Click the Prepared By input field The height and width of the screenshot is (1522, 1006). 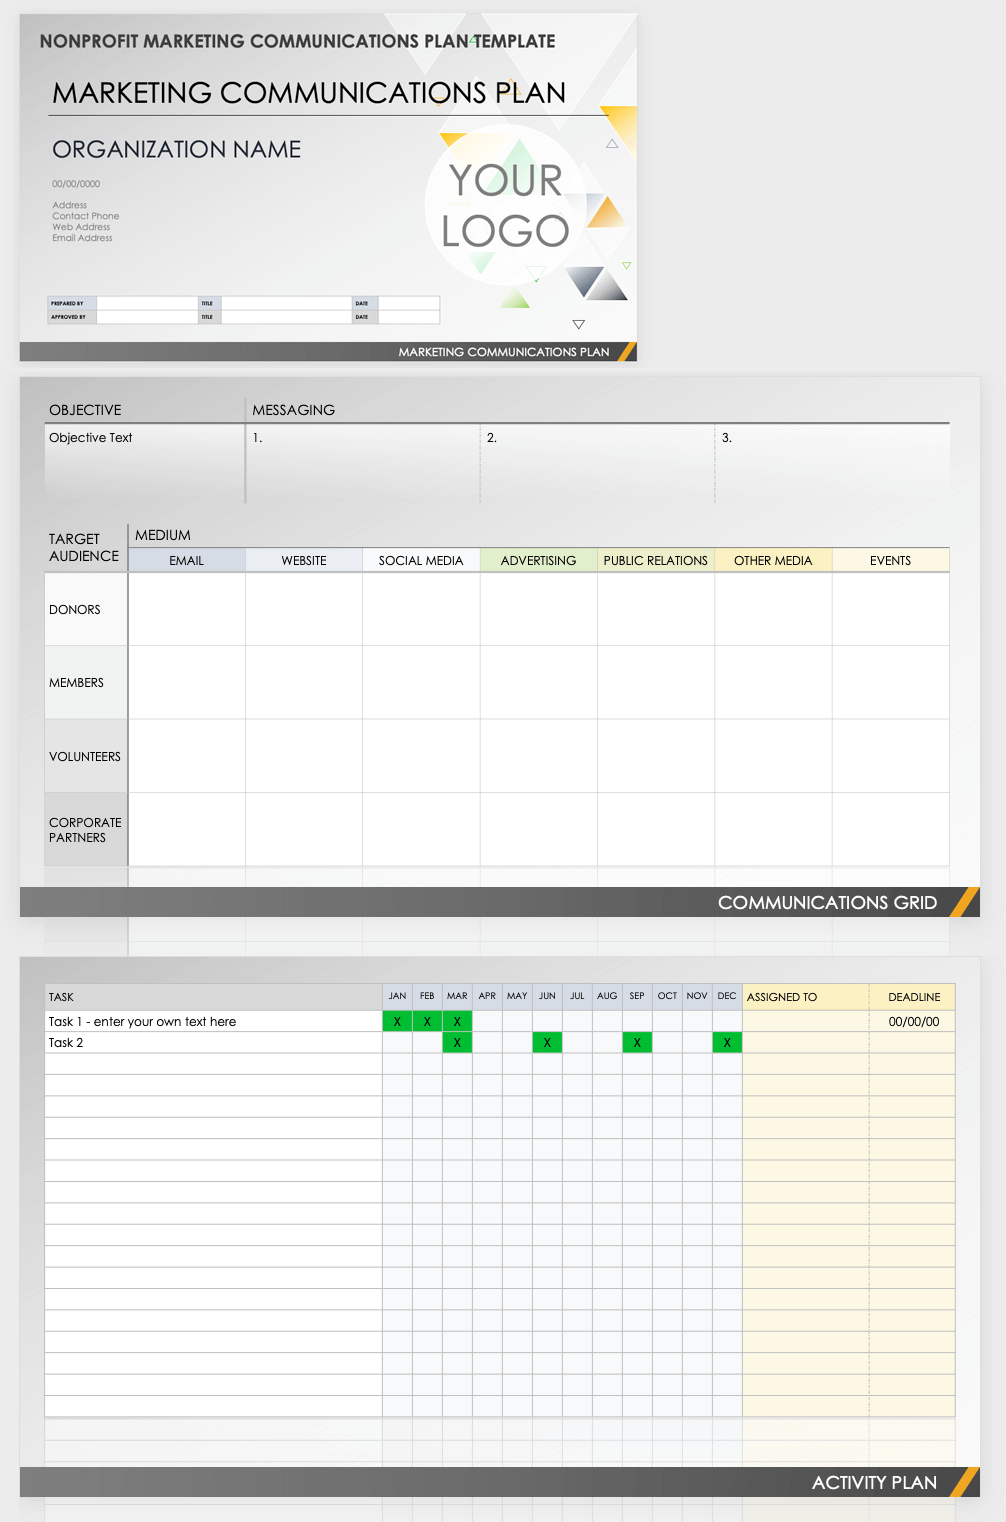click(147, 303)
